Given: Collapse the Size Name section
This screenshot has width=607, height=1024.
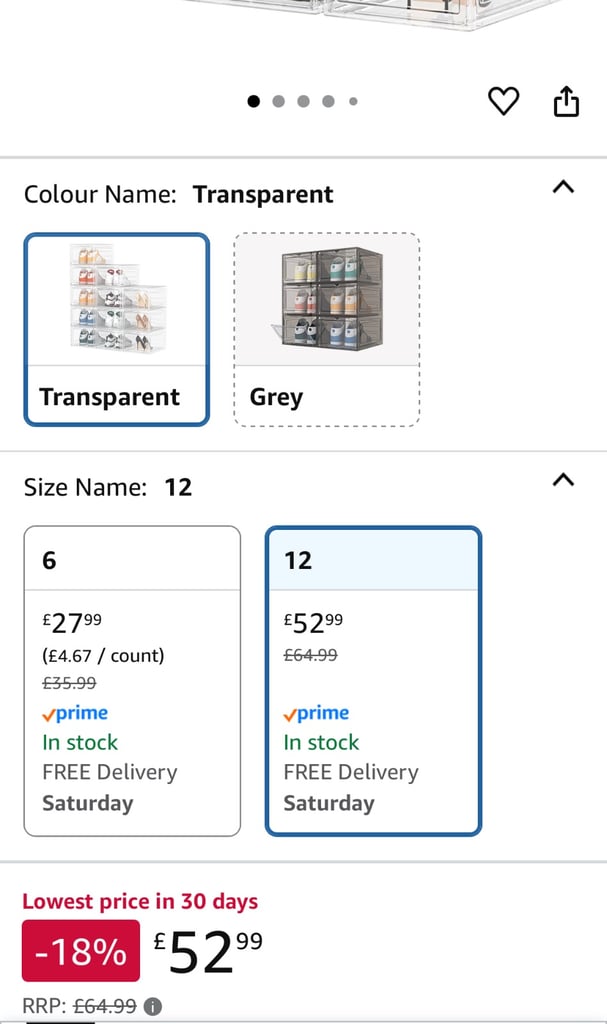Looking at the screenshot, I should tap(563, 480).
